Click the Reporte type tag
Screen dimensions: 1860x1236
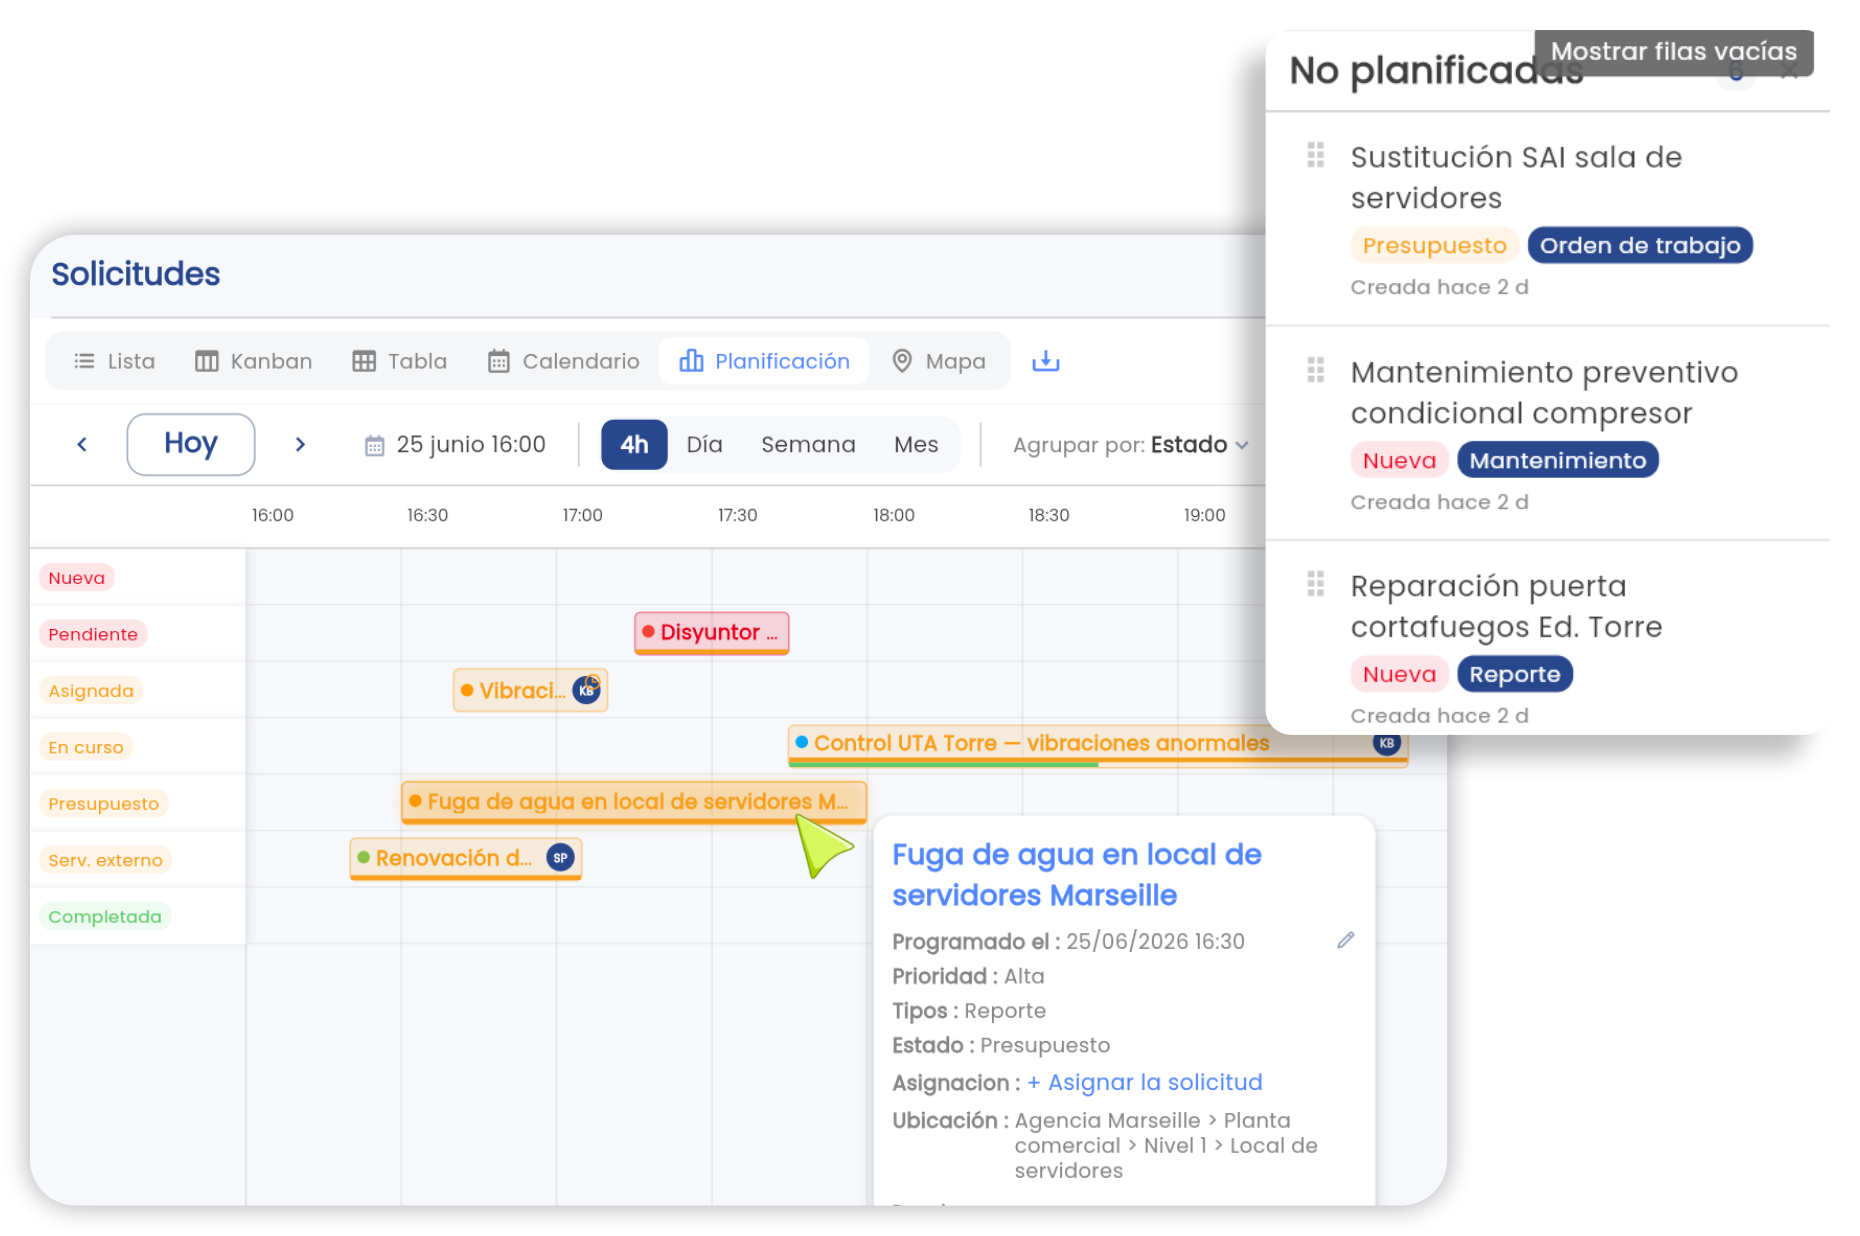pyautogui.click(x=1514, y=674)
